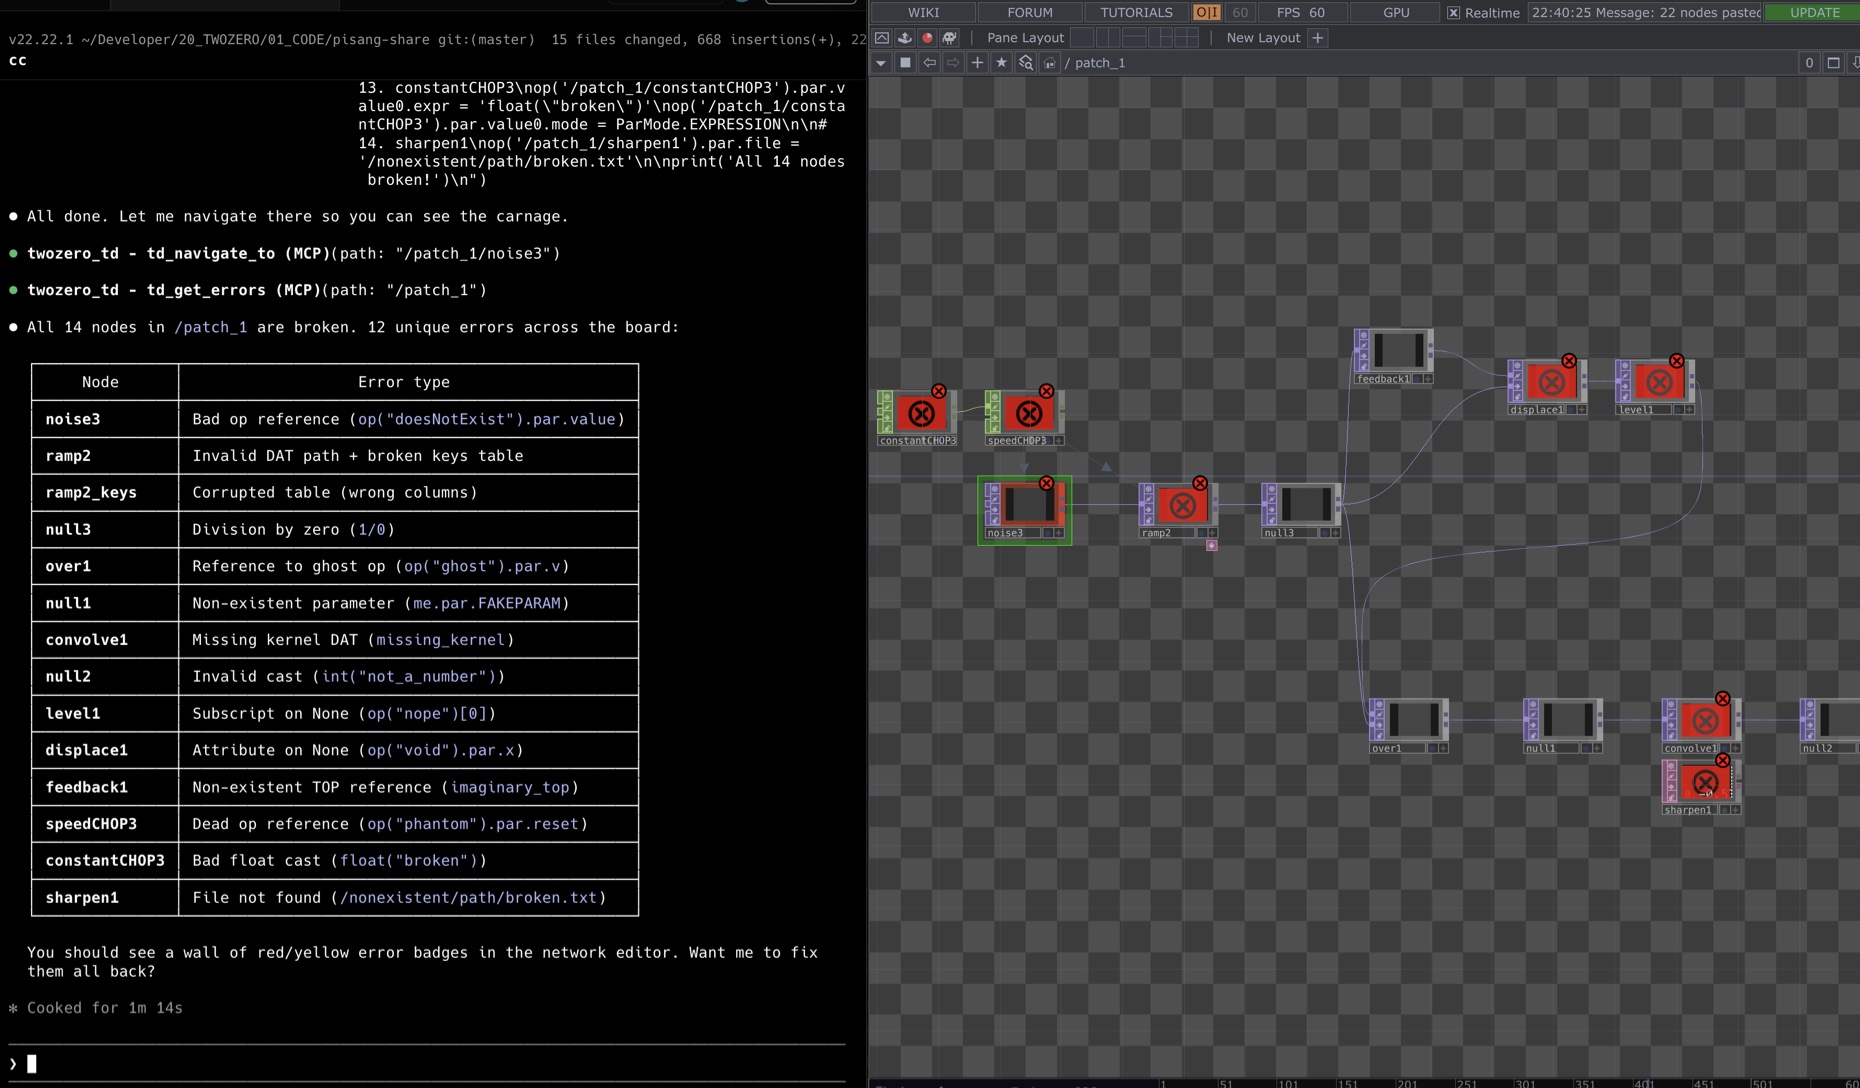Click the error badge on the ramp2 node
Screen dimensions: 1860x1088
(1199, 483)
